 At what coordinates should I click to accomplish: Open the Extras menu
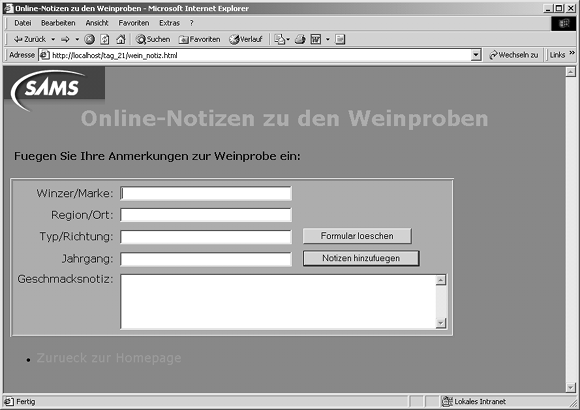(169, 23)
